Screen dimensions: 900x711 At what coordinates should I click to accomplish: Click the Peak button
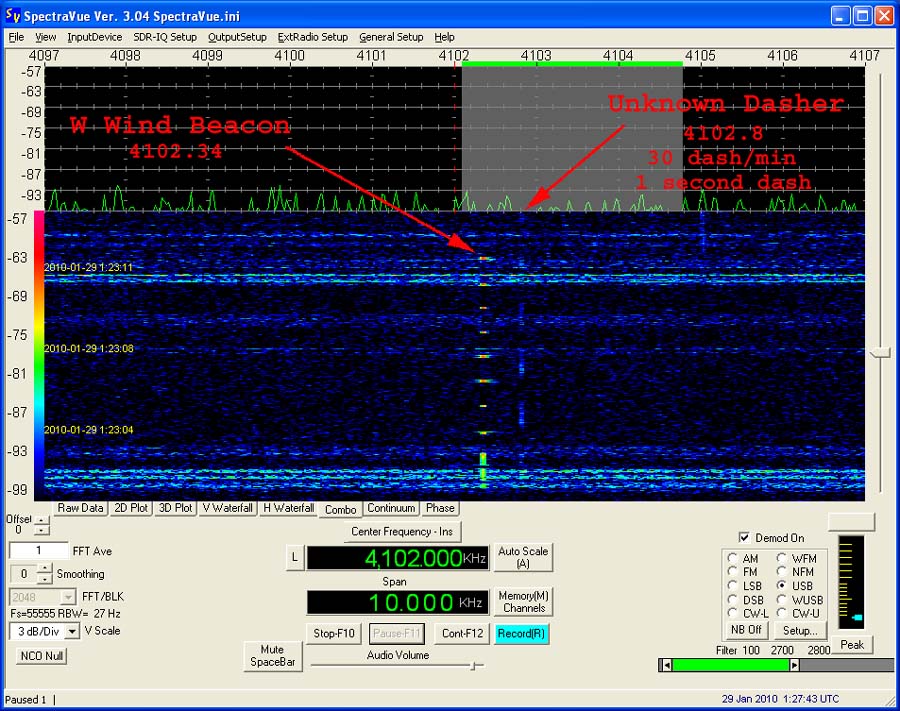click(x=852, y=644)
